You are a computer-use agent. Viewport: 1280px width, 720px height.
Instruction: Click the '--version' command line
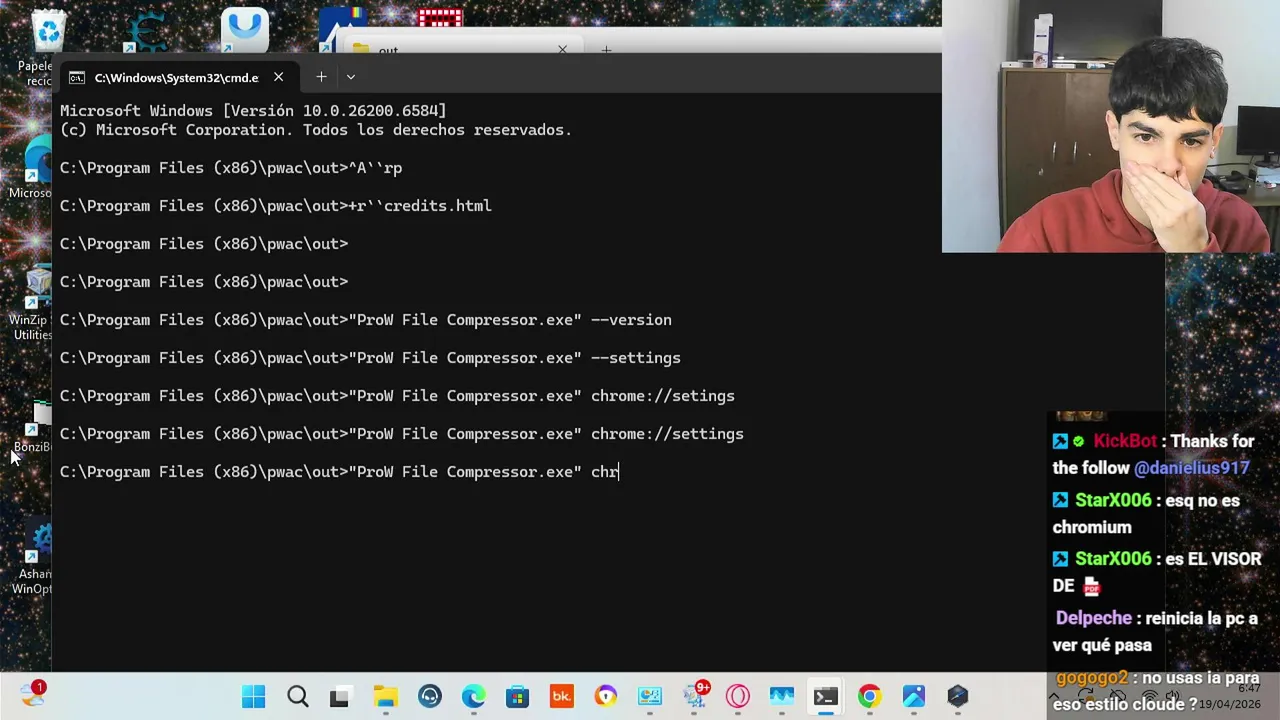coord(366,320)
